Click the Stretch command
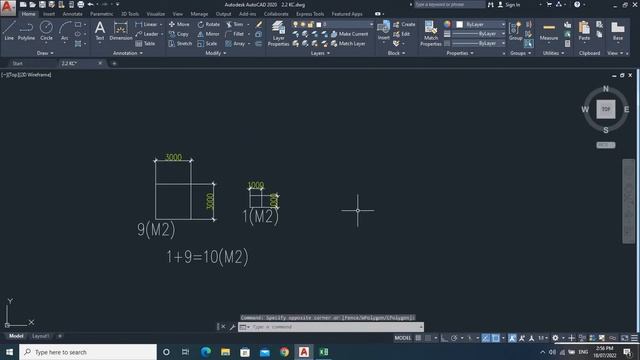 pyautogui.click(x=180, y=43)
